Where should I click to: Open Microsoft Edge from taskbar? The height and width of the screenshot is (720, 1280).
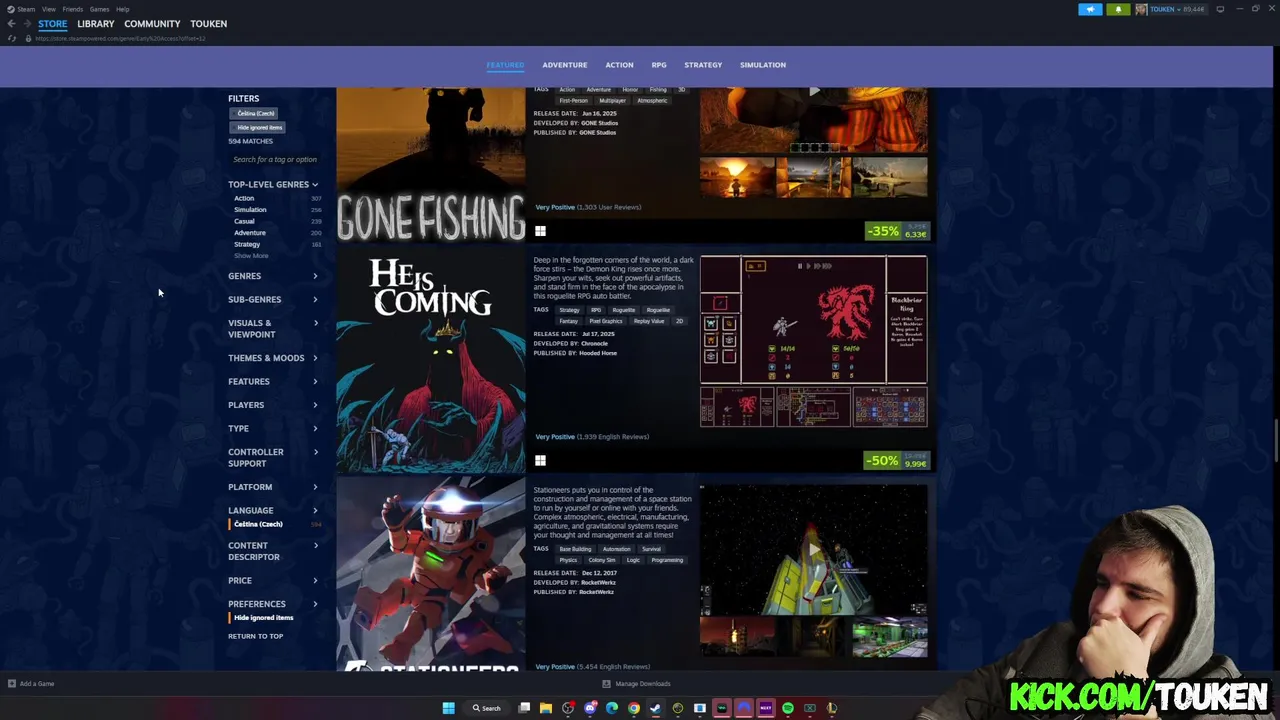612,708
